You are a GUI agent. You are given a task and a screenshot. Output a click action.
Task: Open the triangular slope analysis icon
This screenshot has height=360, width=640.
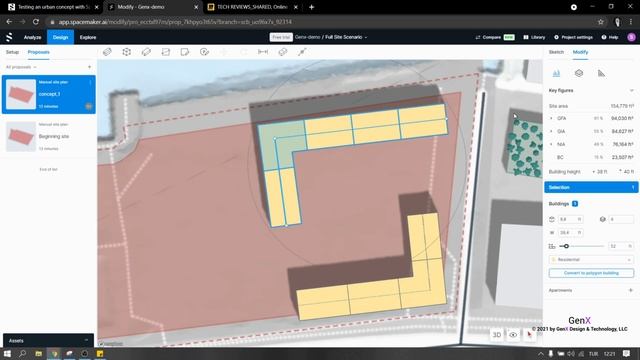pos(601,73)
